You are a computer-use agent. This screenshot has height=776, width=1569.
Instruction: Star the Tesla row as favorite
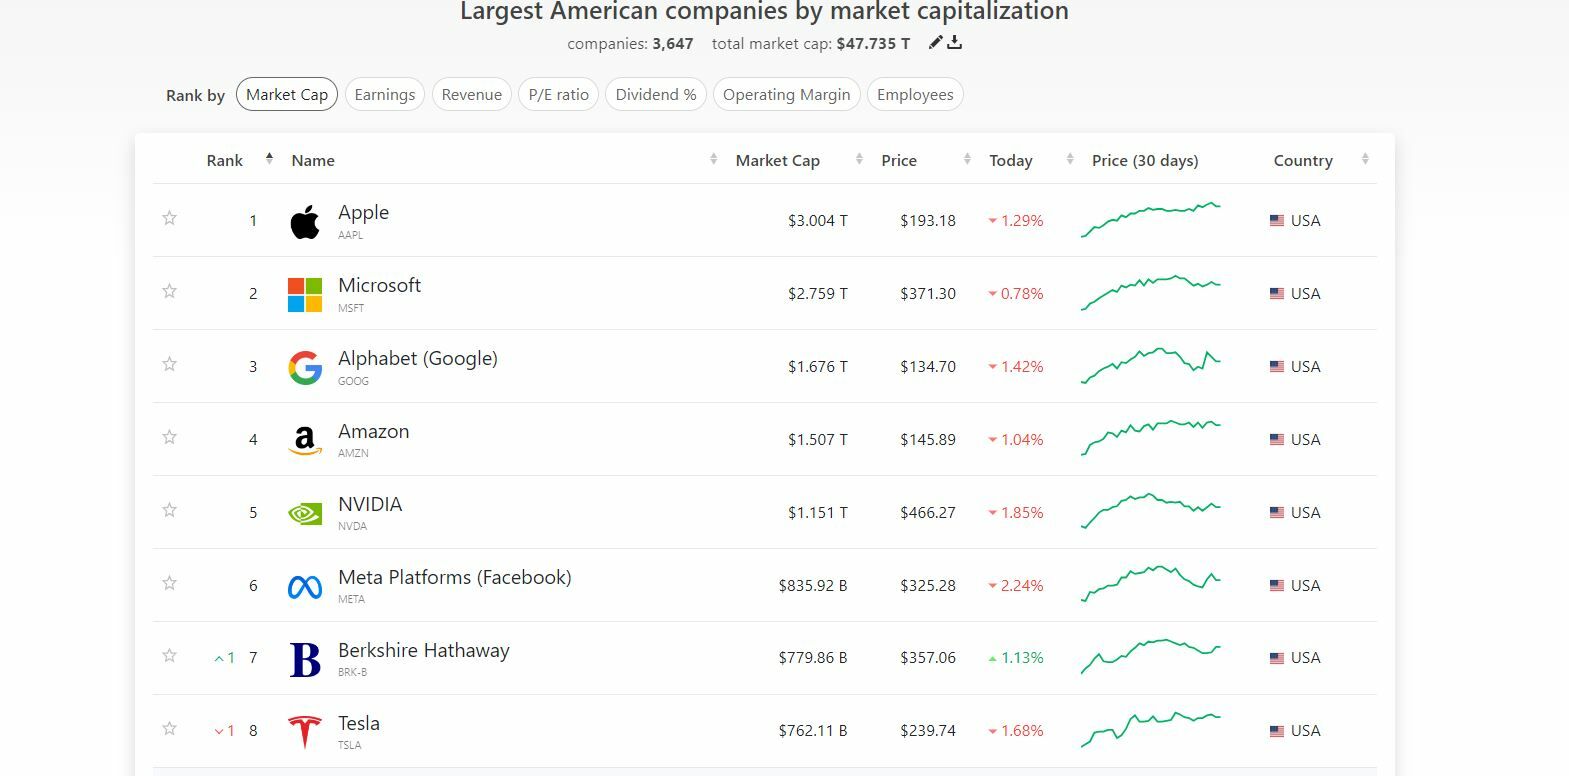tap(170, 729)
